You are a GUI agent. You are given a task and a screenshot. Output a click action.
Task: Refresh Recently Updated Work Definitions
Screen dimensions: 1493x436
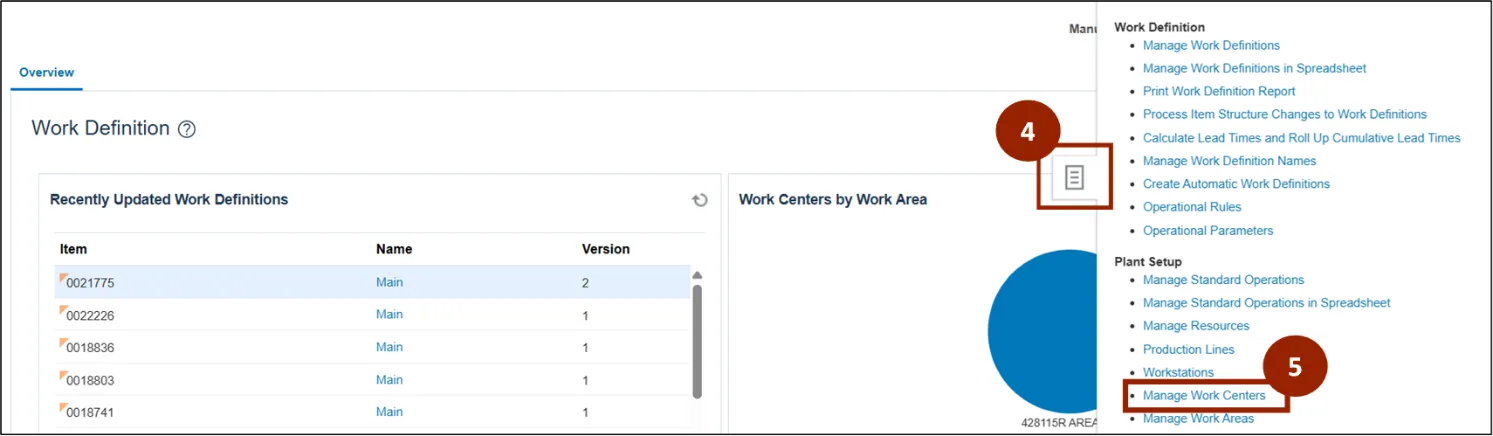pos(700,200)
